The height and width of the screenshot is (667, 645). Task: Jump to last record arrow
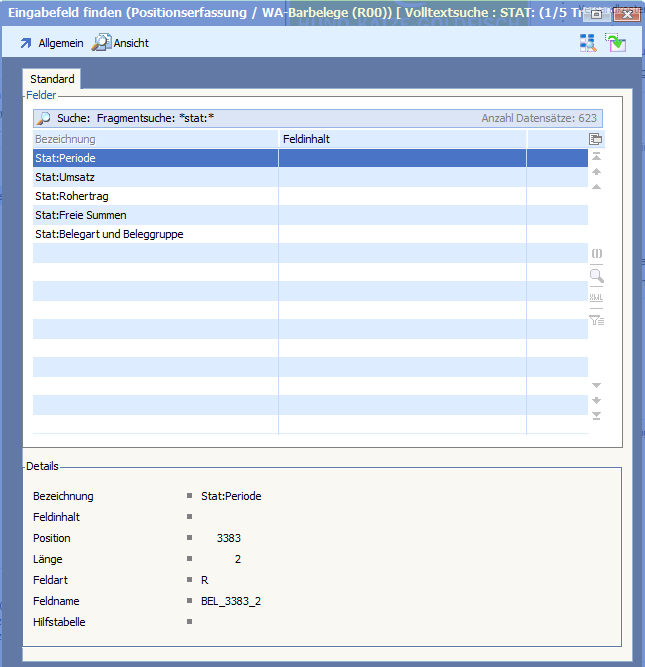pos(596,415)
